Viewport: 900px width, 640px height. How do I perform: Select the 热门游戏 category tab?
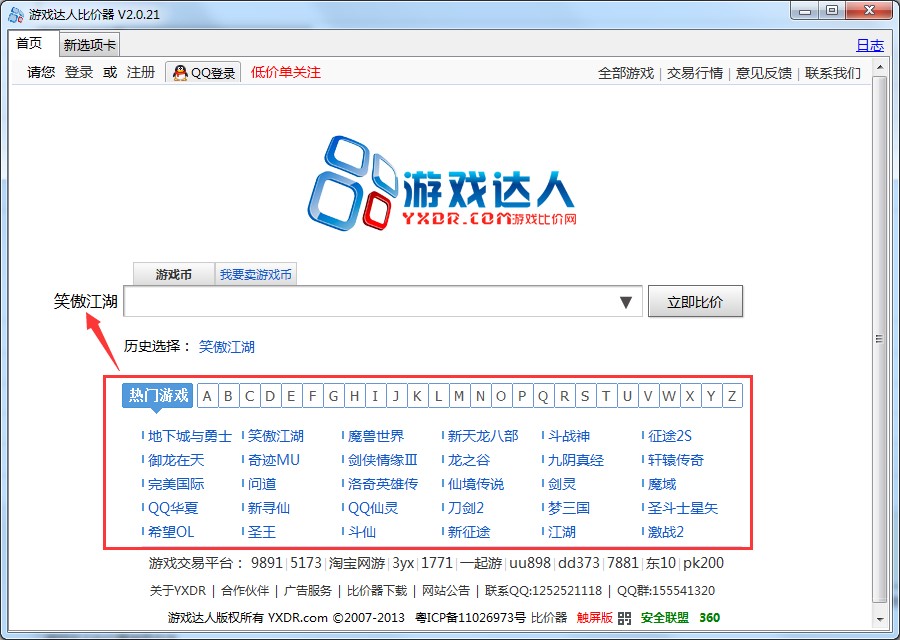click(x=158, y=395)
